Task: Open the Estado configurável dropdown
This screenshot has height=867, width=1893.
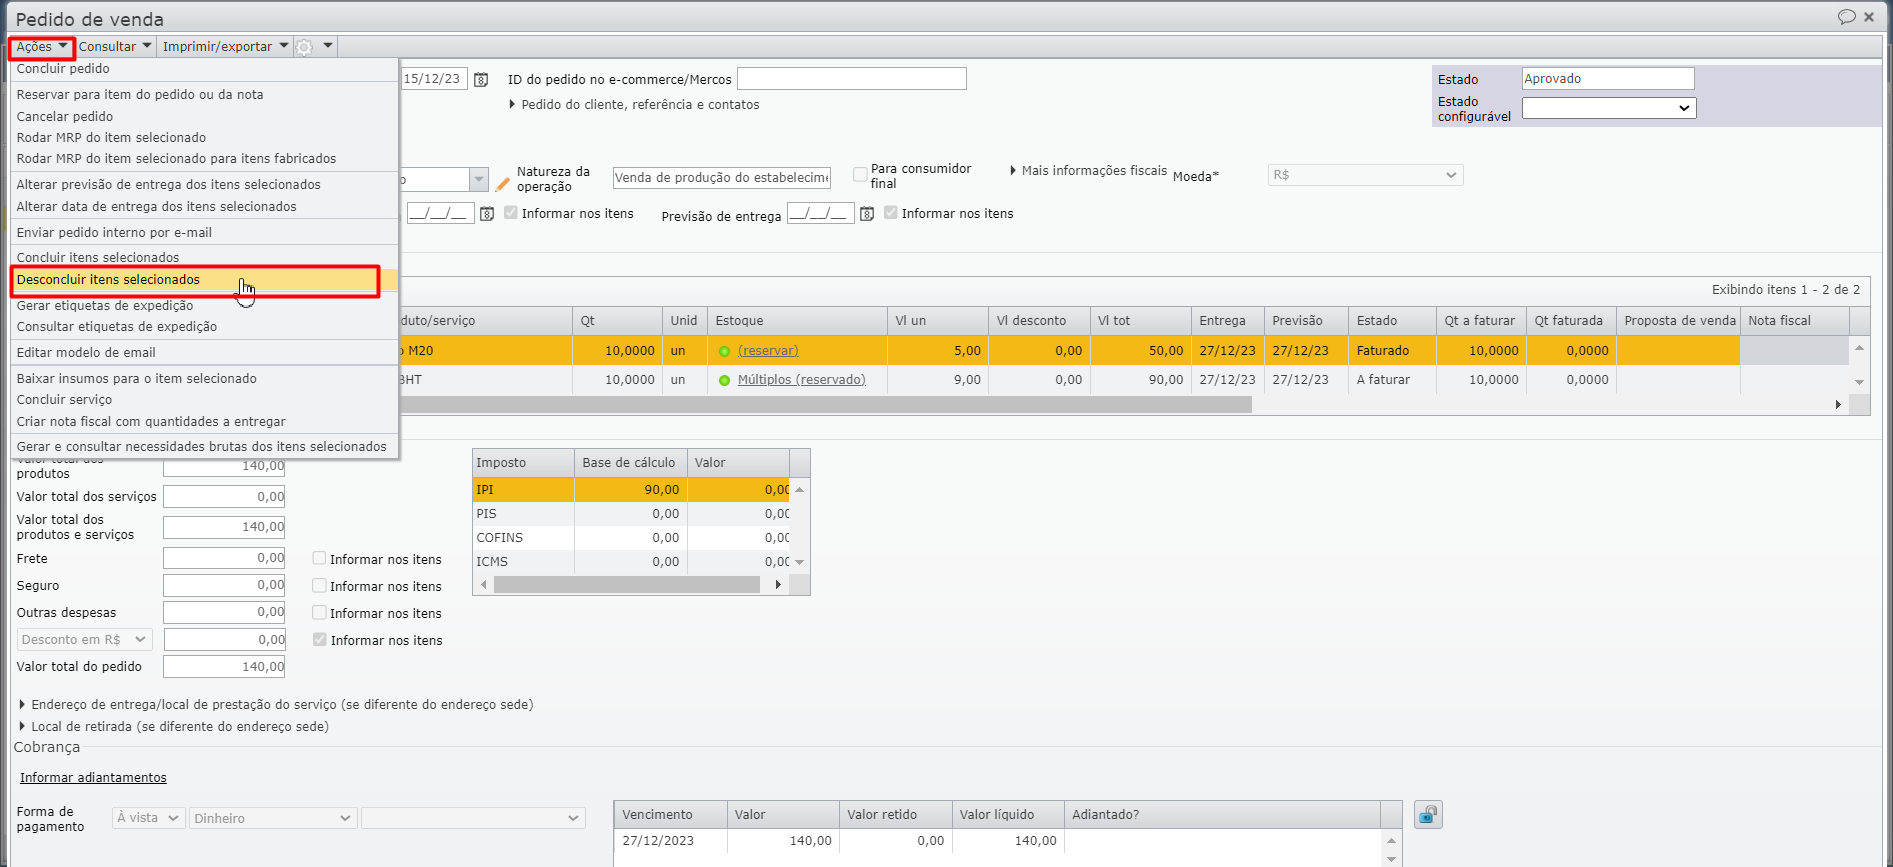Action: [1608, 108]
